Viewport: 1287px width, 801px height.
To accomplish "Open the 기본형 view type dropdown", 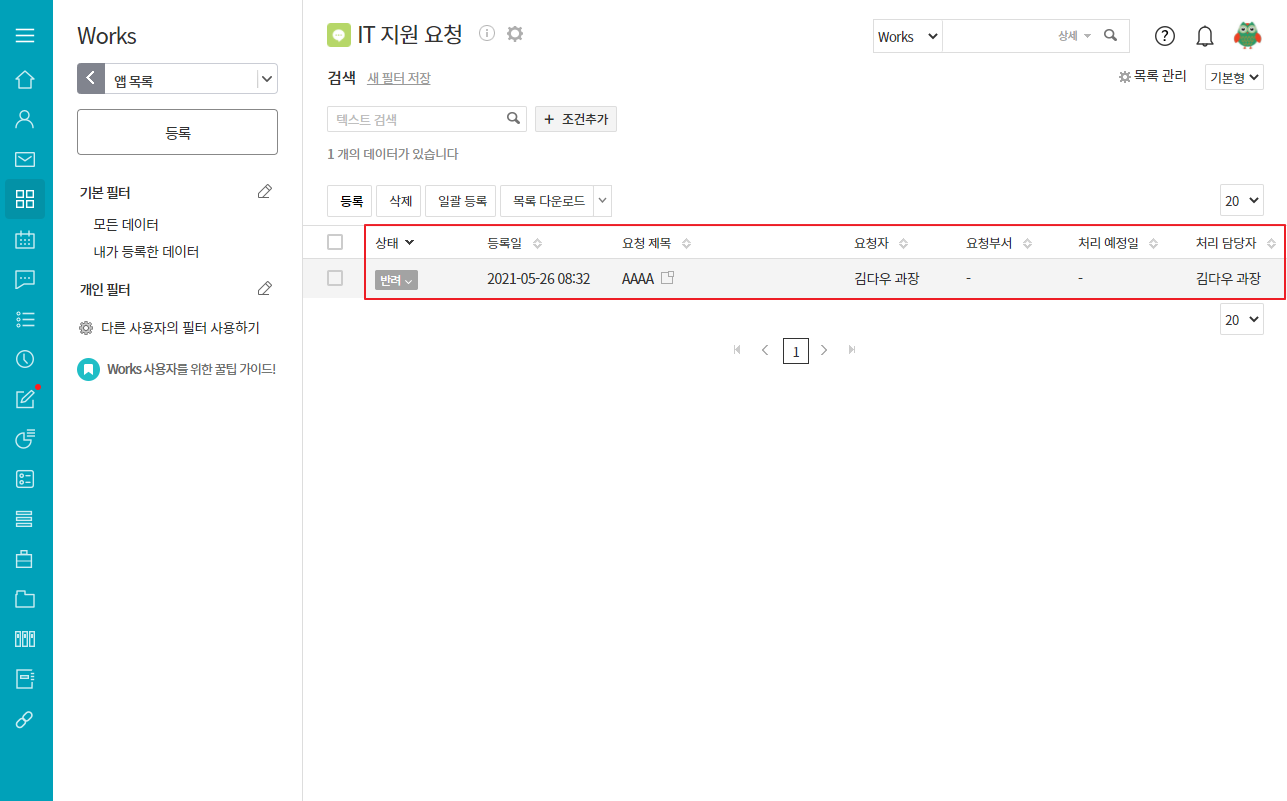I will pos(1234,77).
